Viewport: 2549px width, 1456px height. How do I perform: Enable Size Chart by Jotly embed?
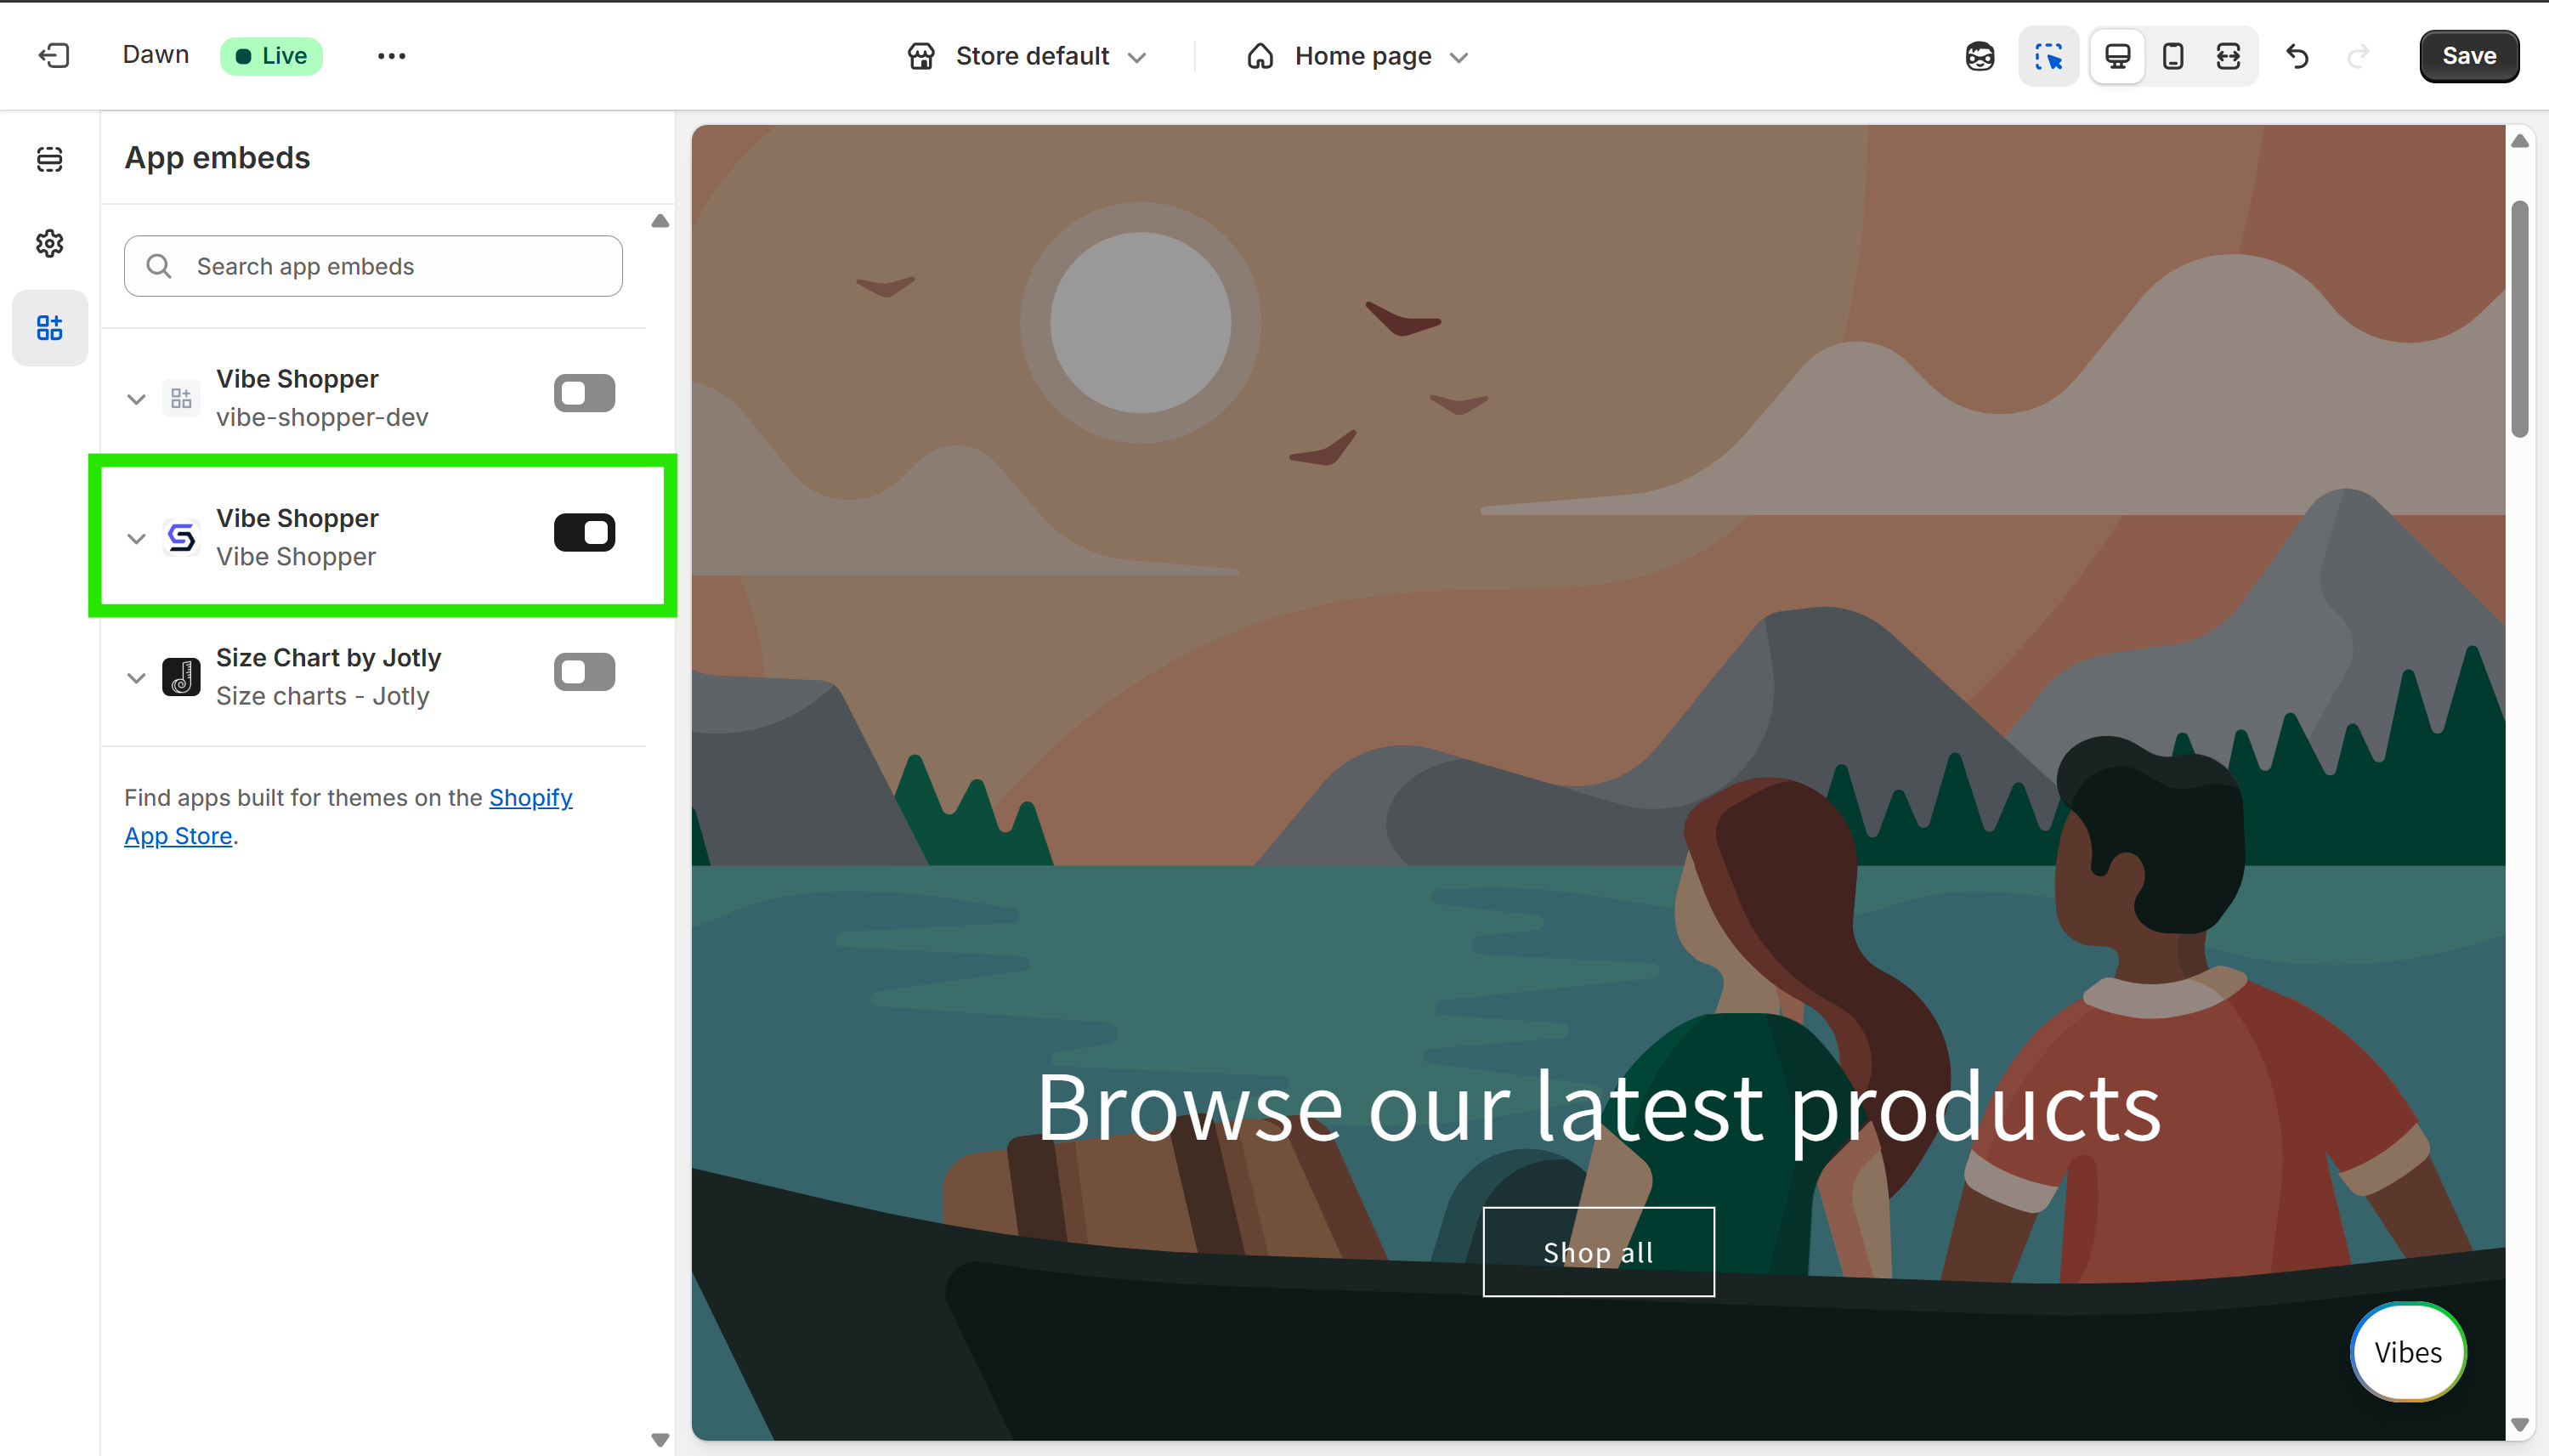(584, 671)
